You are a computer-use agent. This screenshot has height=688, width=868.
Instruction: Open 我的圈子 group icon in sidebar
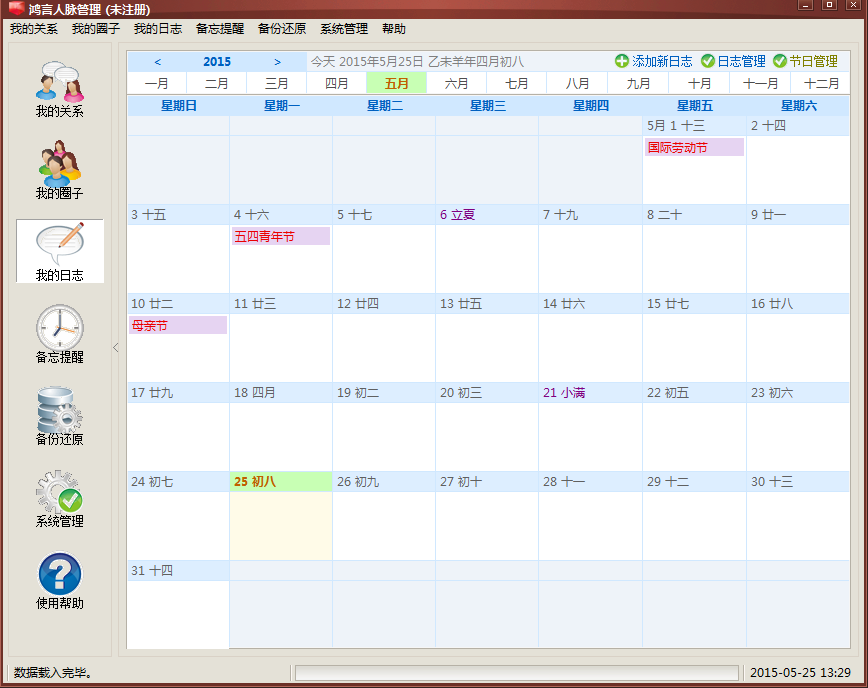pyautogui.click(x=59, y=164)
